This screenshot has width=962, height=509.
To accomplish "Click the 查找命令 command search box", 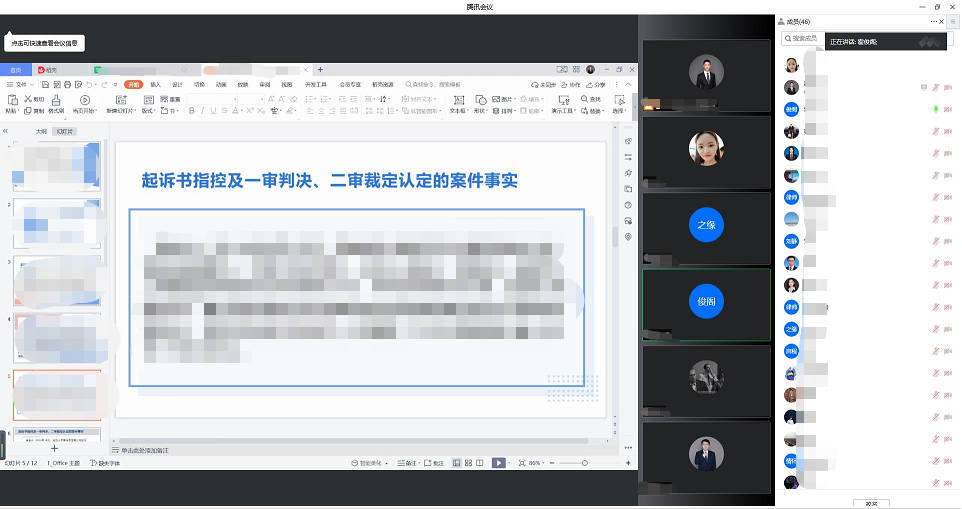I will (433, 85).
